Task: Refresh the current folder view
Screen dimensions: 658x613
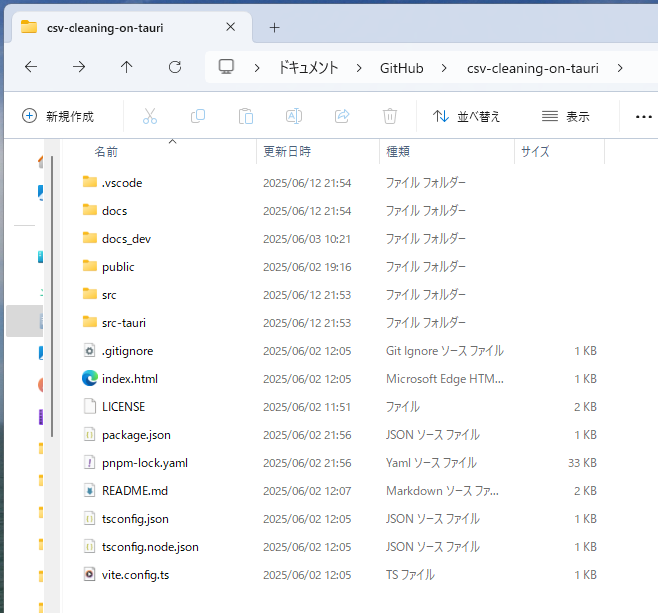Action: tap(175, 67)
